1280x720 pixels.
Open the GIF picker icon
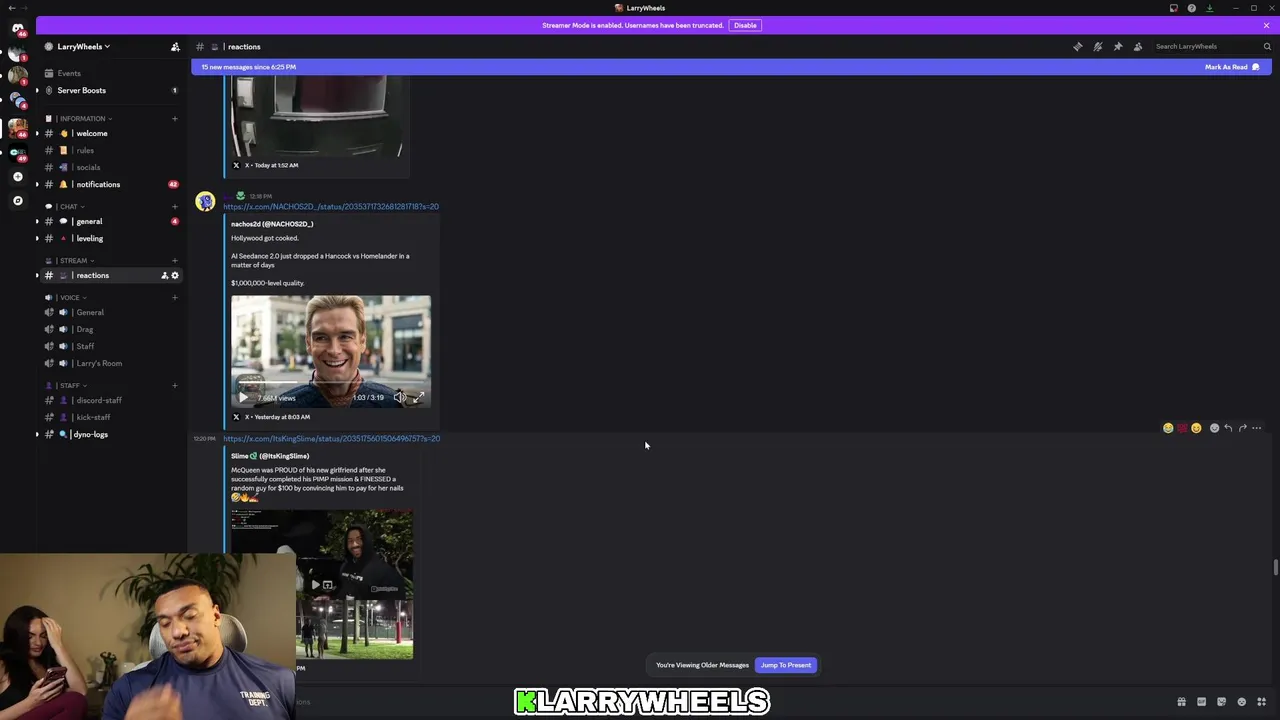[x=1201, y=702]
